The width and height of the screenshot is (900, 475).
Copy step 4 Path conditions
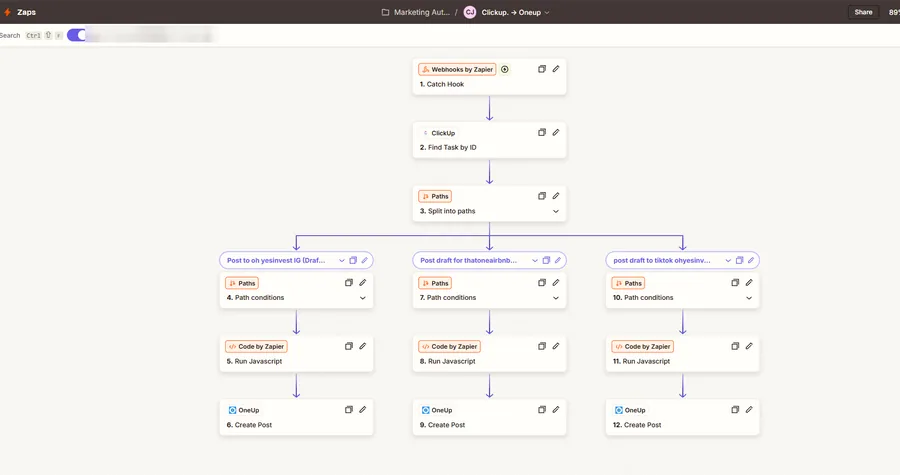[x=348, y=283]
